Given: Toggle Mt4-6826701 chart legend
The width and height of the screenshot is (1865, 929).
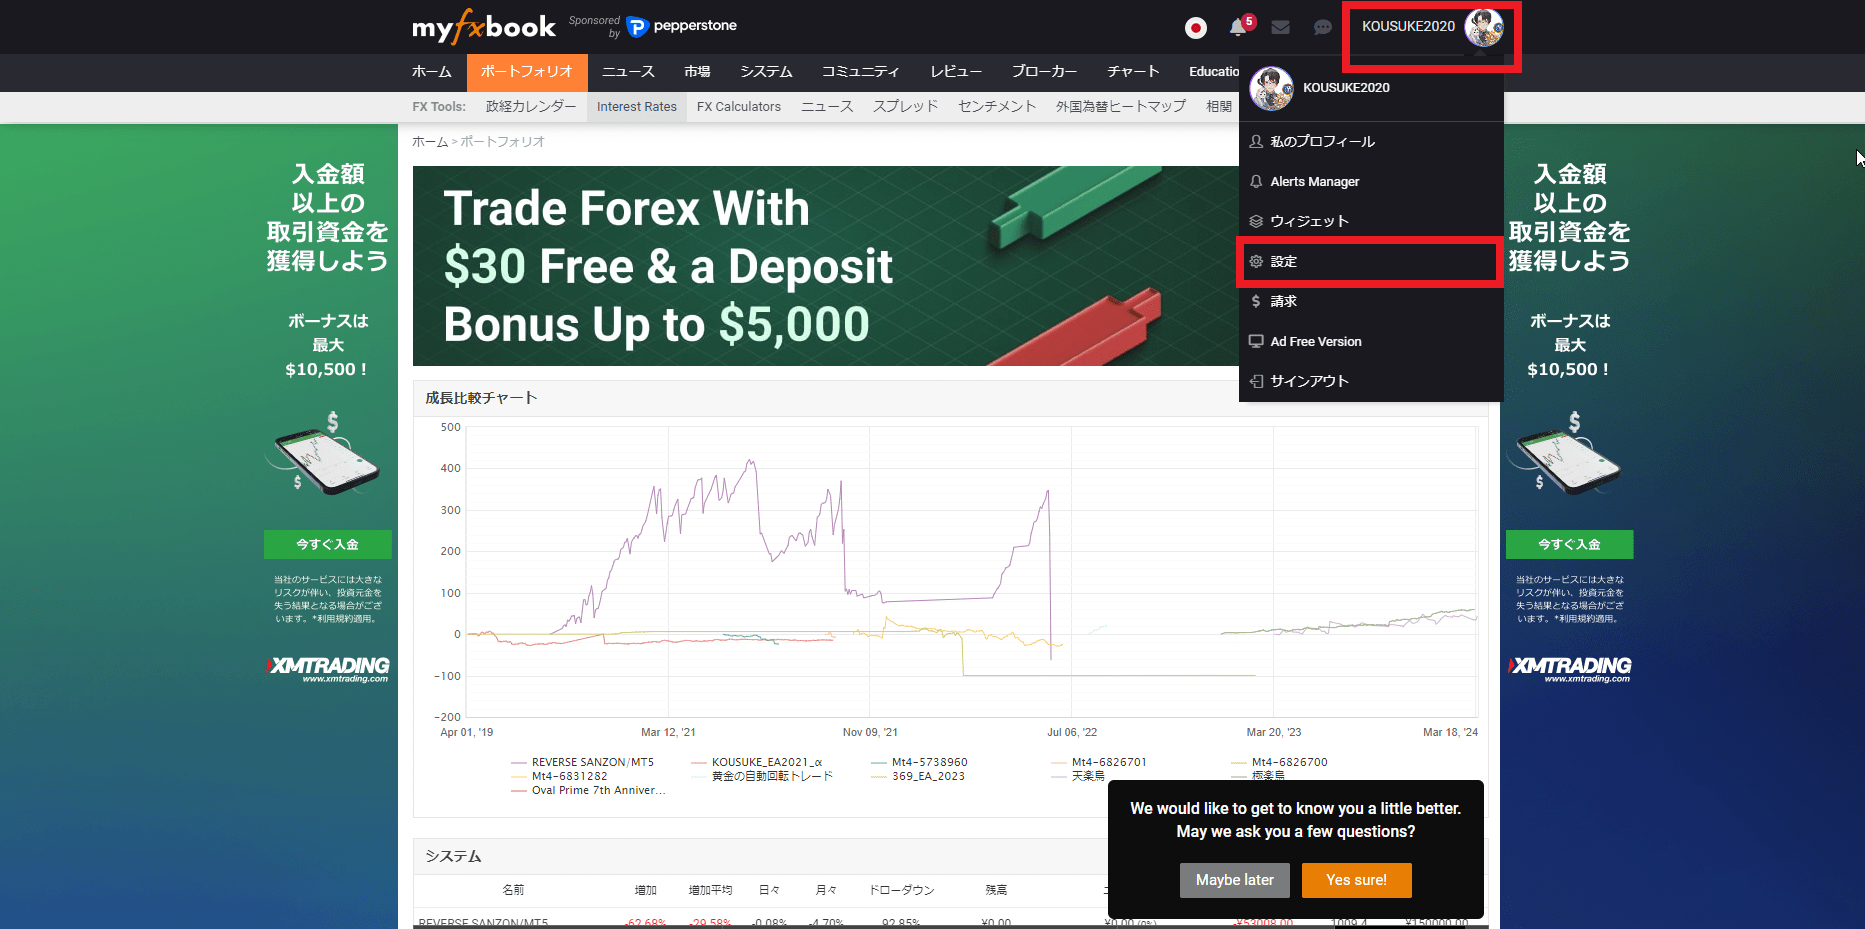Looking at the screenshot, I should 1100,762.
